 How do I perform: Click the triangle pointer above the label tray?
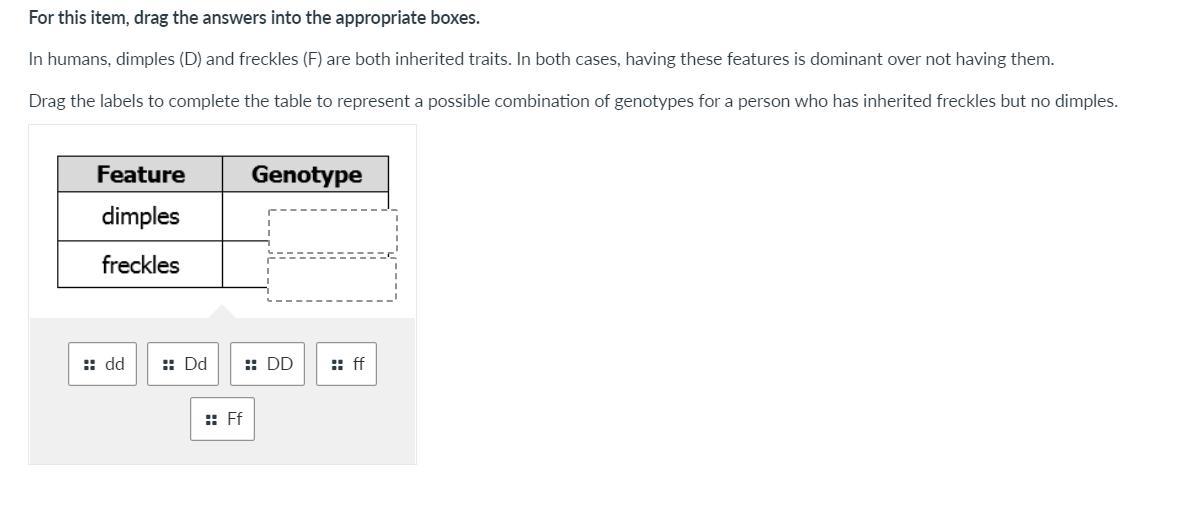tap(223, 312)
